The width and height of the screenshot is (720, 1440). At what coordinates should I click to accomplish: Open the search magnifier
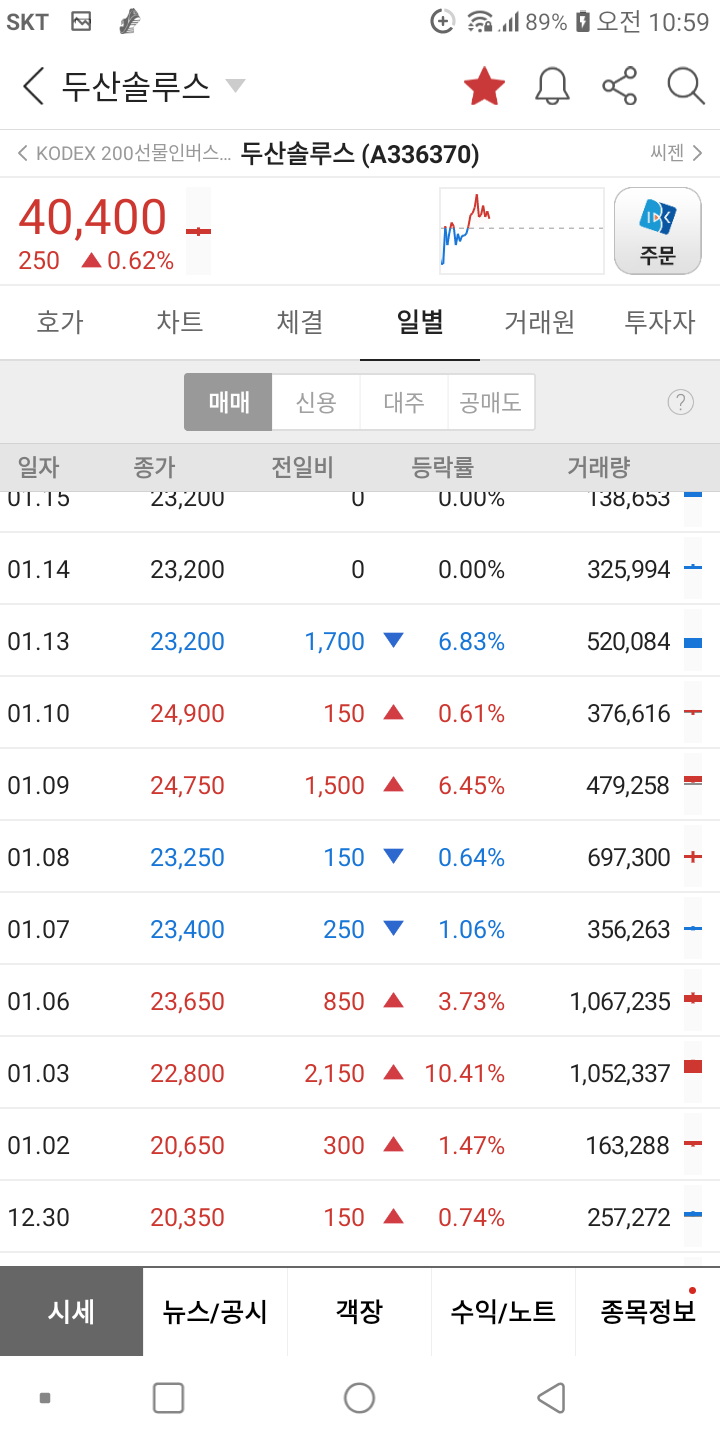[686, 86]
